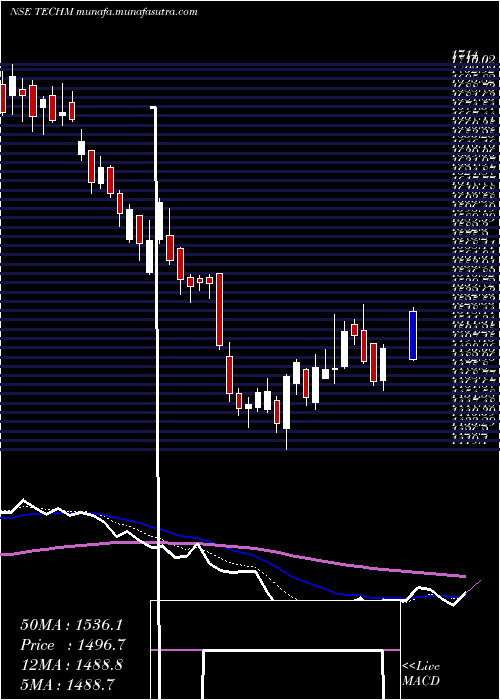Click the 50MA : 1536.1 value
This screenshot has height=700, width=500.
(x=71, y=625)
